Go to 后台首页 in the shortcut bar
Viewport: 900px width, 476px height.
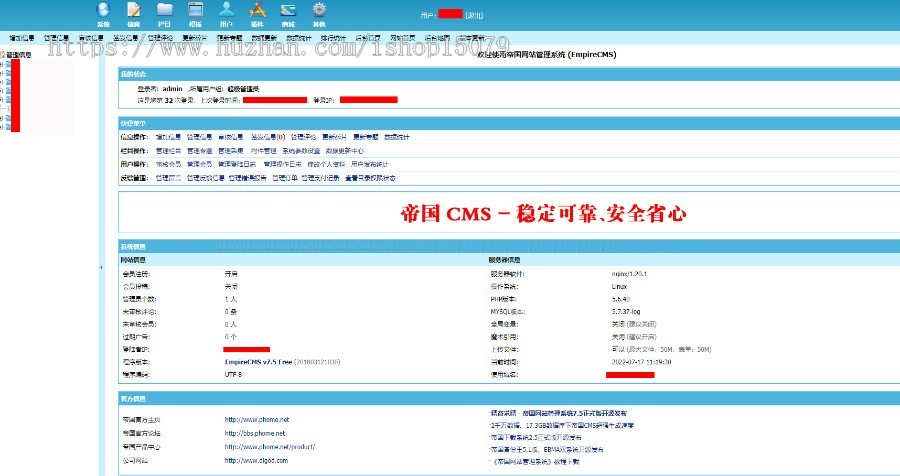(x=368, y=38)
